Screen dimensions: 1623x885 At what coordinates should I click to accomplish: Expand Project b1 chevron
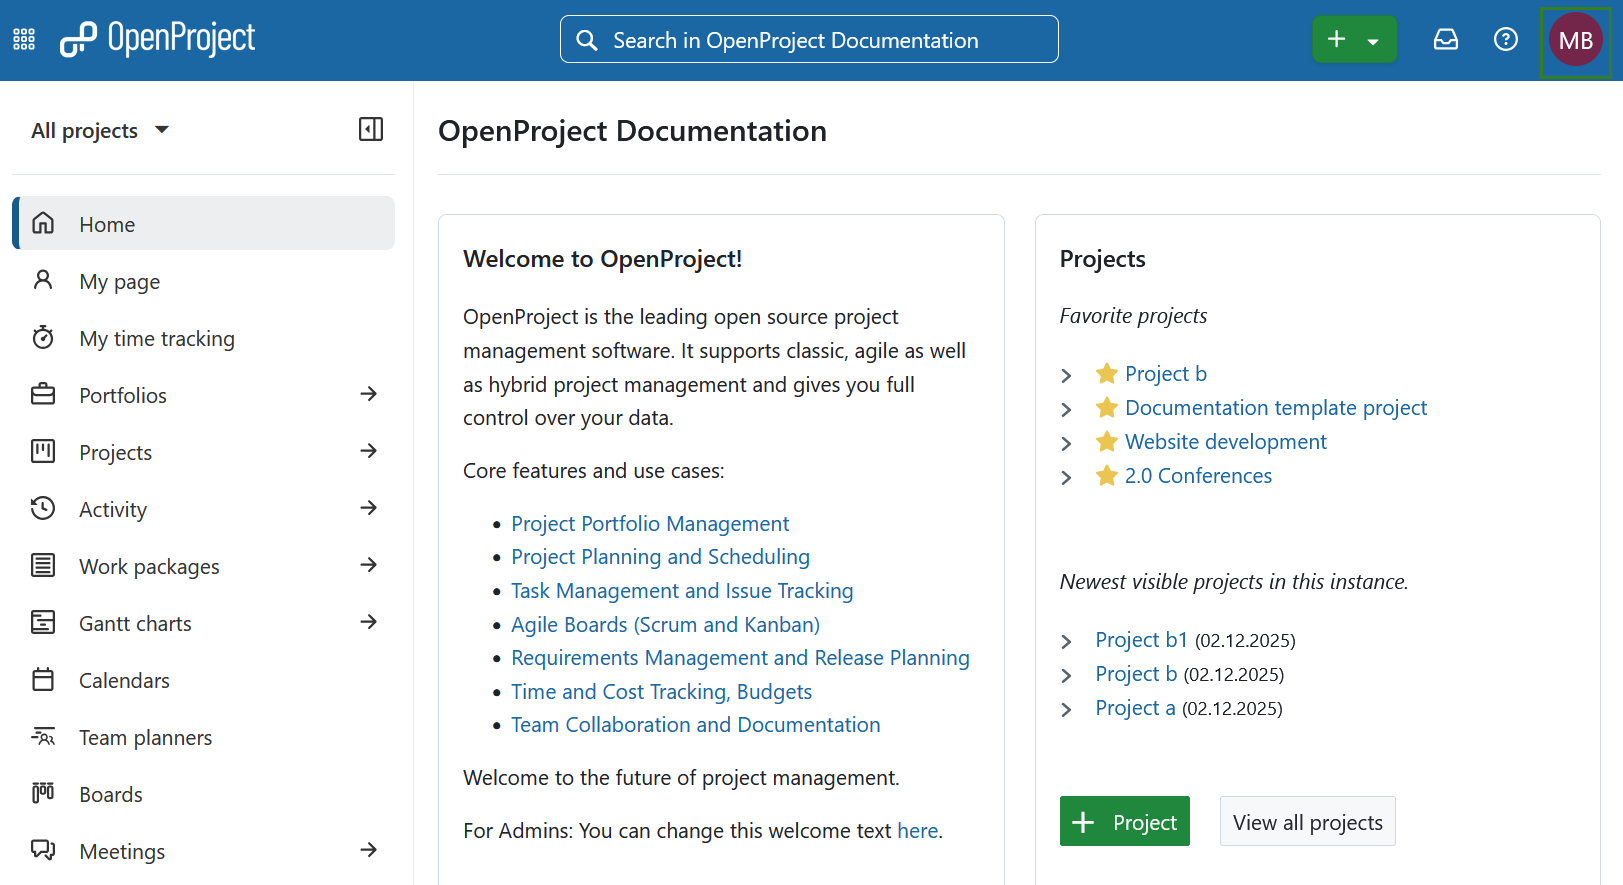click(1066, 641)
